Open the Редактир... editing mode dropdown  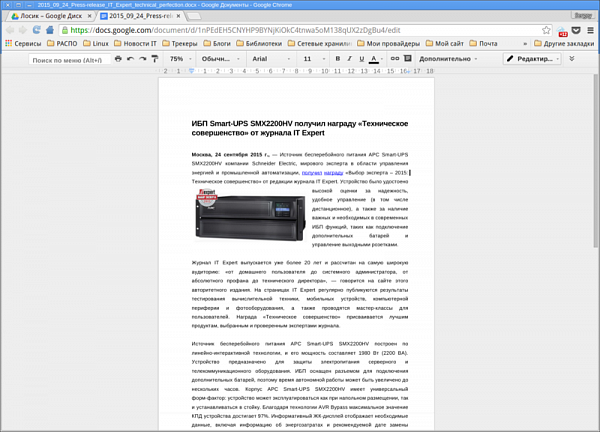532,59
